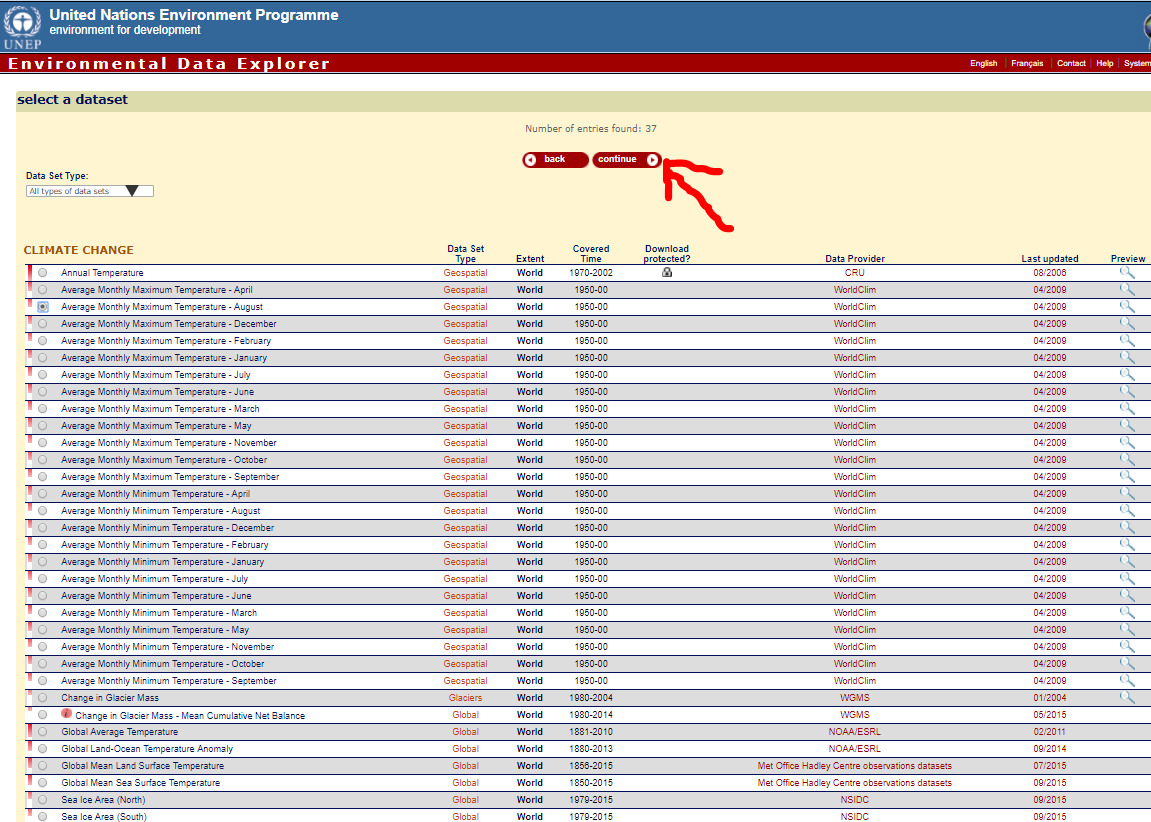This screenshot has height=822, width=1151.
Task: Preview Average Monthly Maximum Temperature - July dataset
Action: click(1127, 374)
